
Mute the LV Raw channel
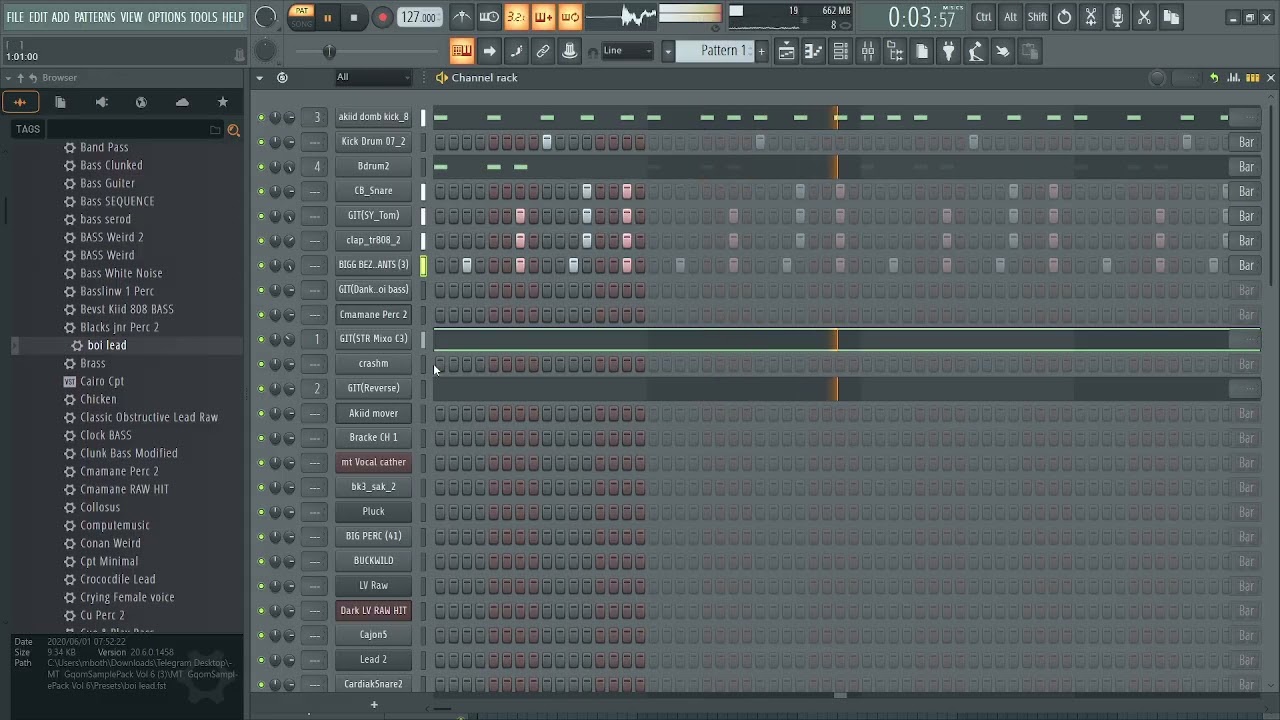[x=261, y=586]
